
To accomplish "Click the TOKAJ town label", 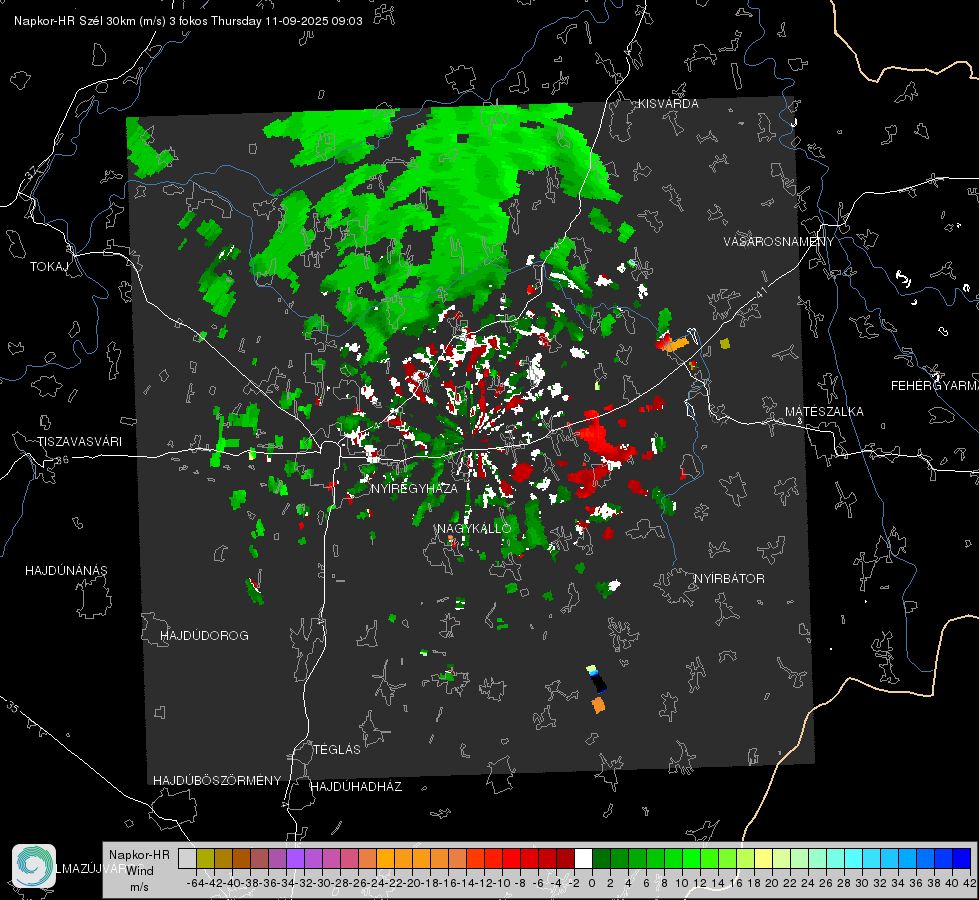I will 49,267.
